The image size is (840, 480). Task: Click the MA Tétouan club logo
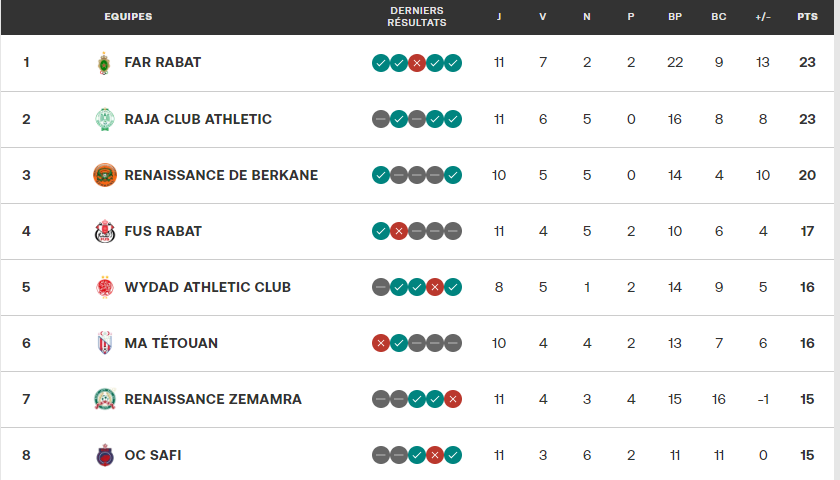pyautogui.click(x=104, y=343)
